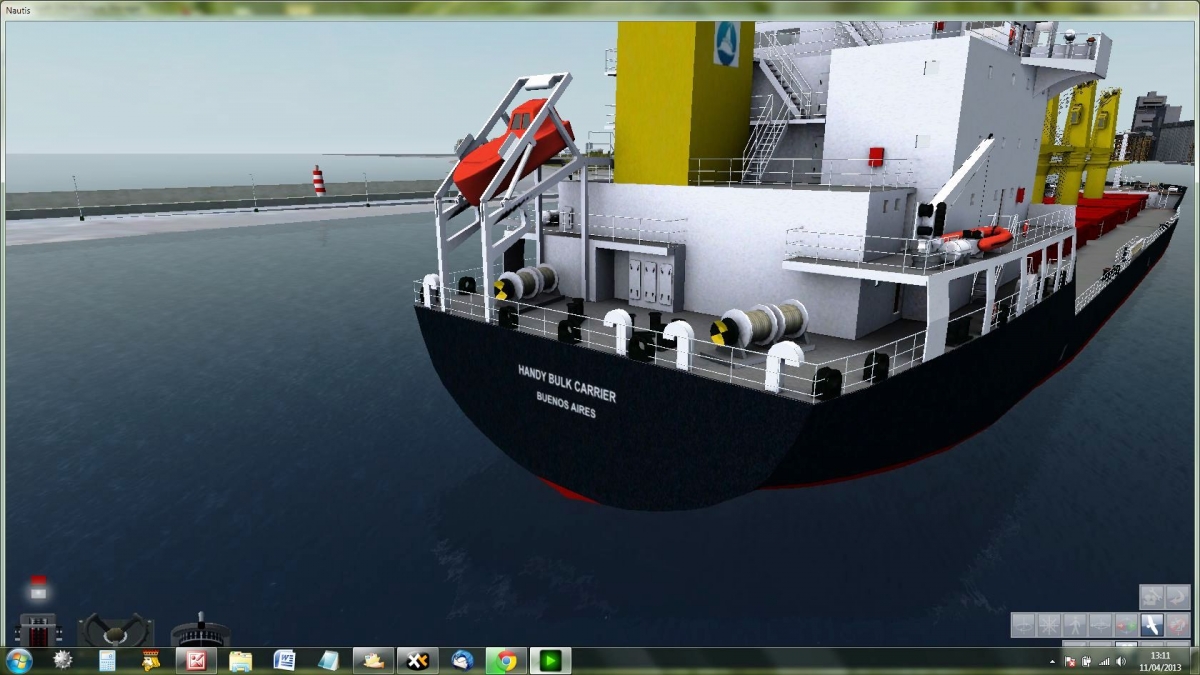Click the Nautis window title text
The width and height of the screenshot is (1200, 675).
point(18,8)
